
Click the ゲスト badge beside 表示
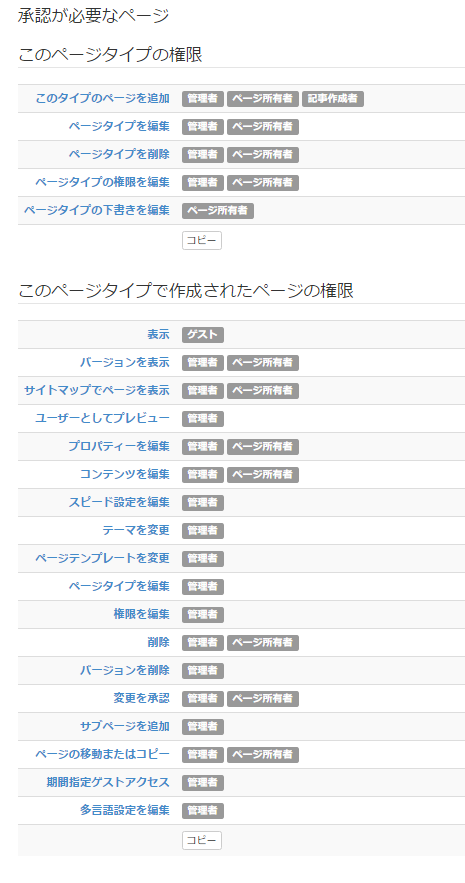pos(203,335)
